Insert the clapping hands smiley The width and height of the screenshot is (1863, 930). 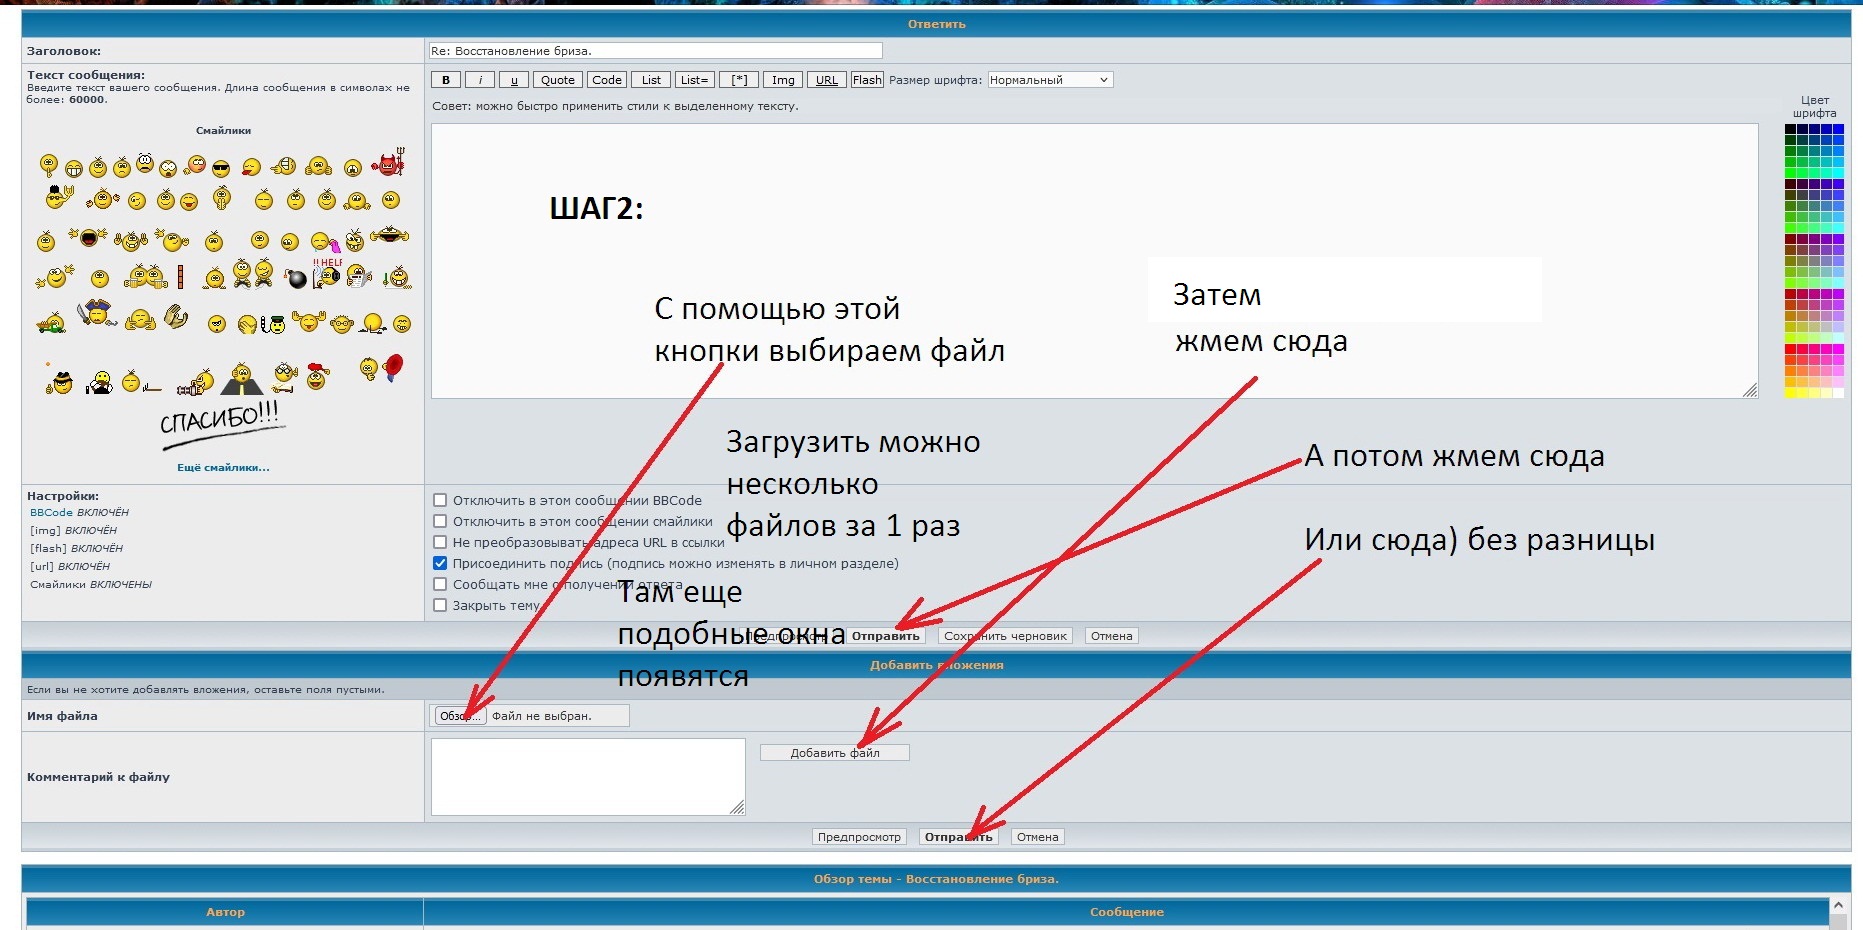pos(175,318)
